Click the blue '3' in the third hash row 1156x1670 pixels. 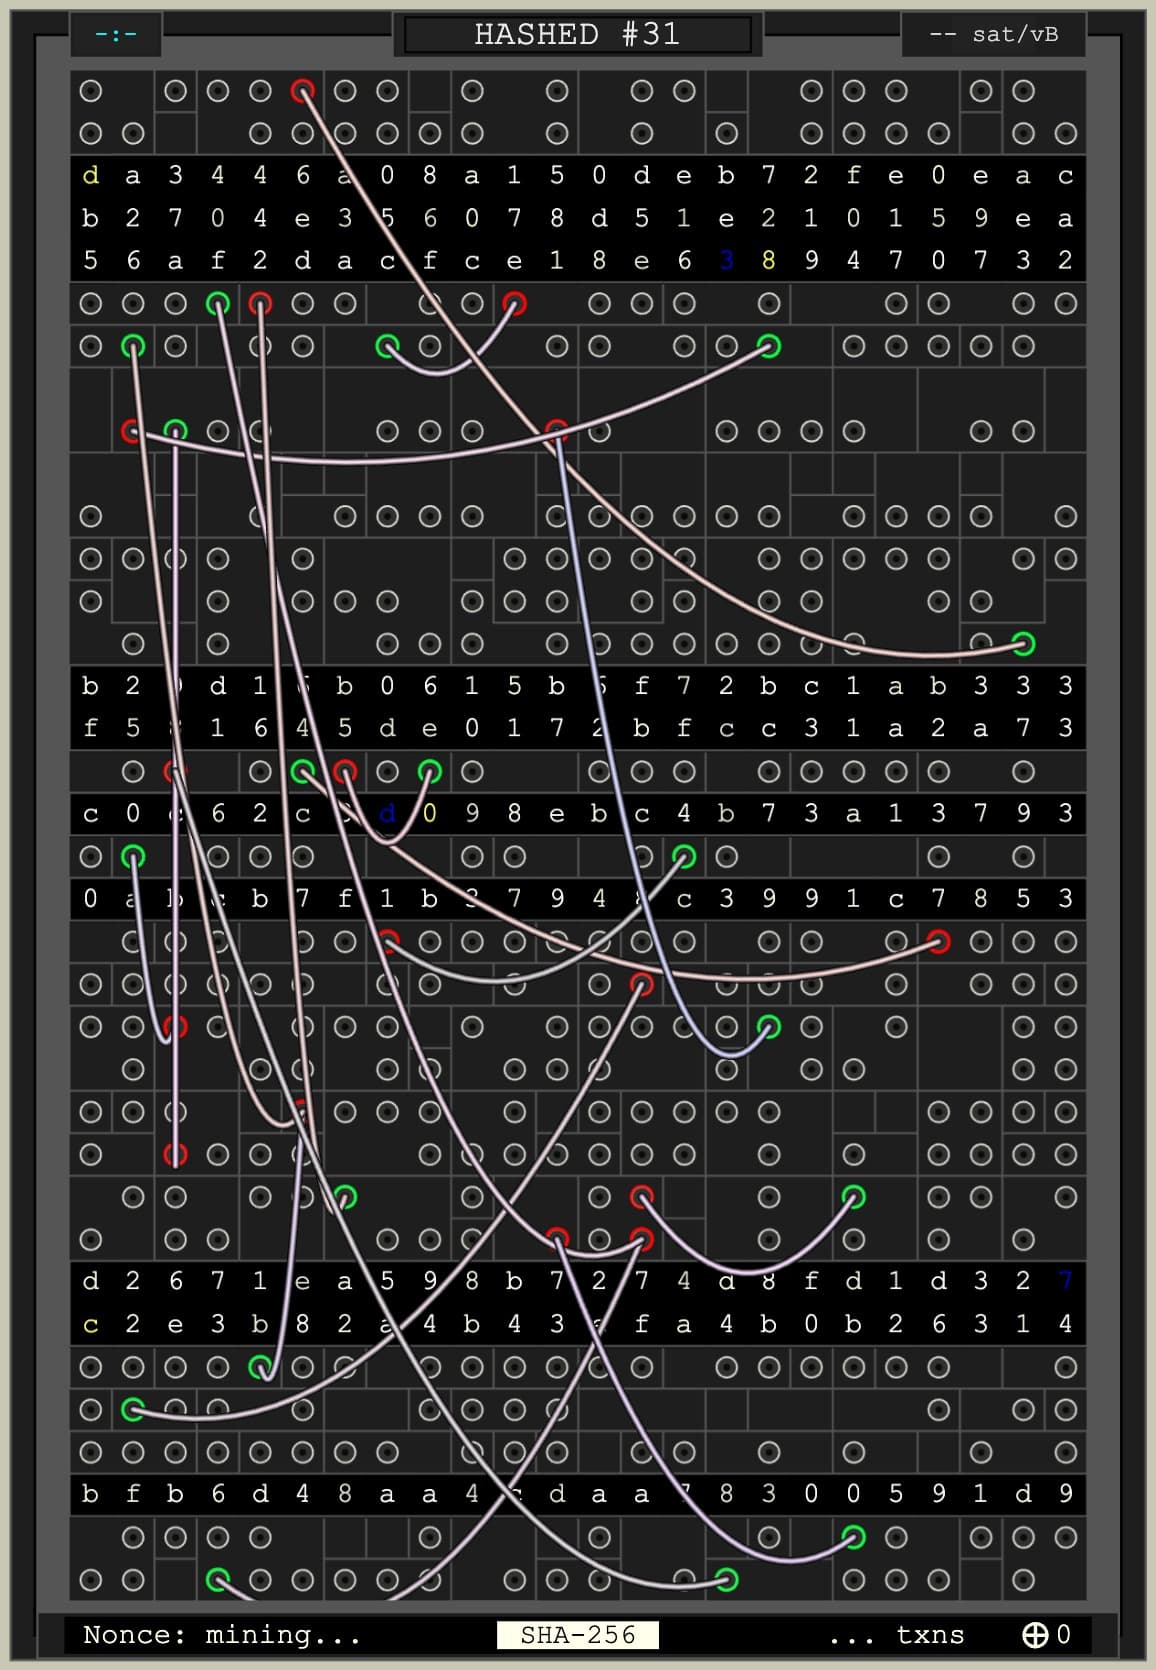click(x=727, y=261)
